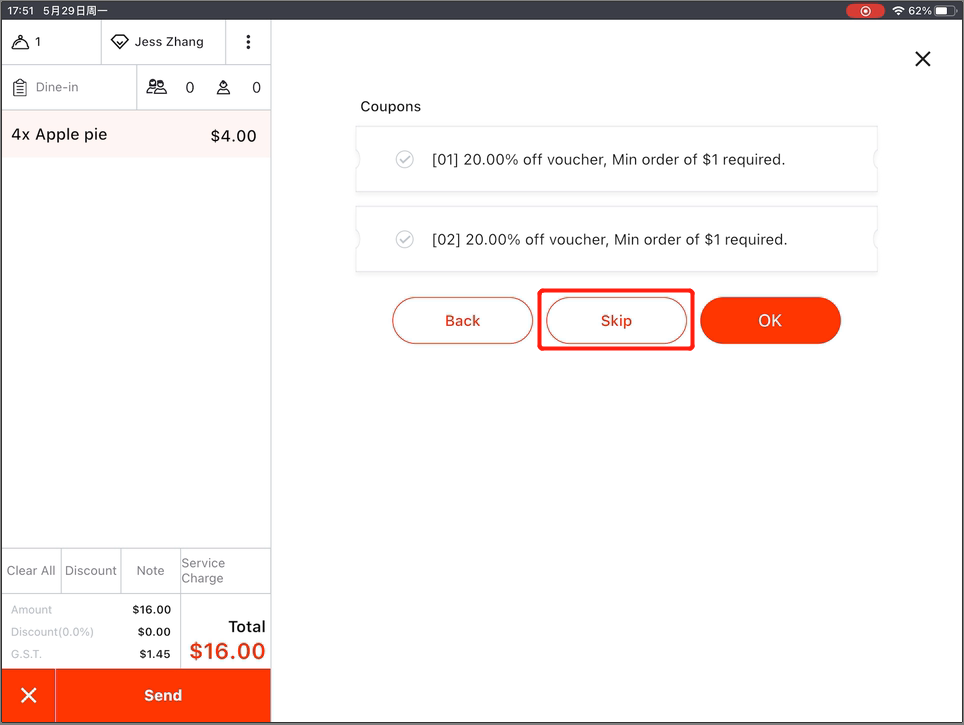Open the Note option
This screenshot has width=964, height=725.
(150, 571)
